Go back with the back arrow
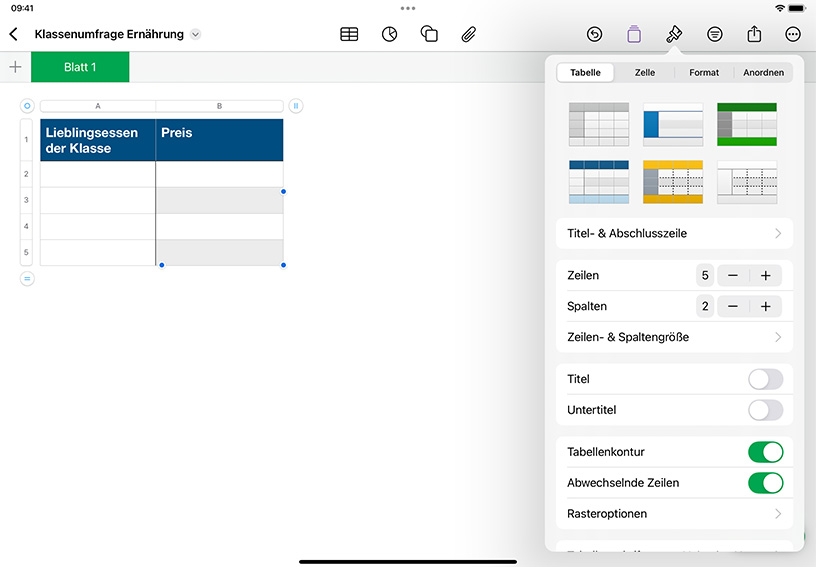Screen dimensions: 816x567 coord(14,34)
